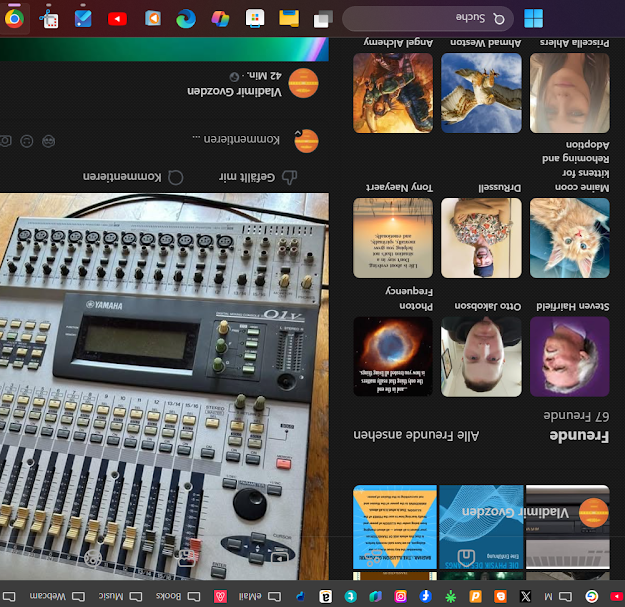Image resolution: width=625 pixels, height=607 pixels.
Task: Open the pink heart bookmark icon
Action: (220, 596)
